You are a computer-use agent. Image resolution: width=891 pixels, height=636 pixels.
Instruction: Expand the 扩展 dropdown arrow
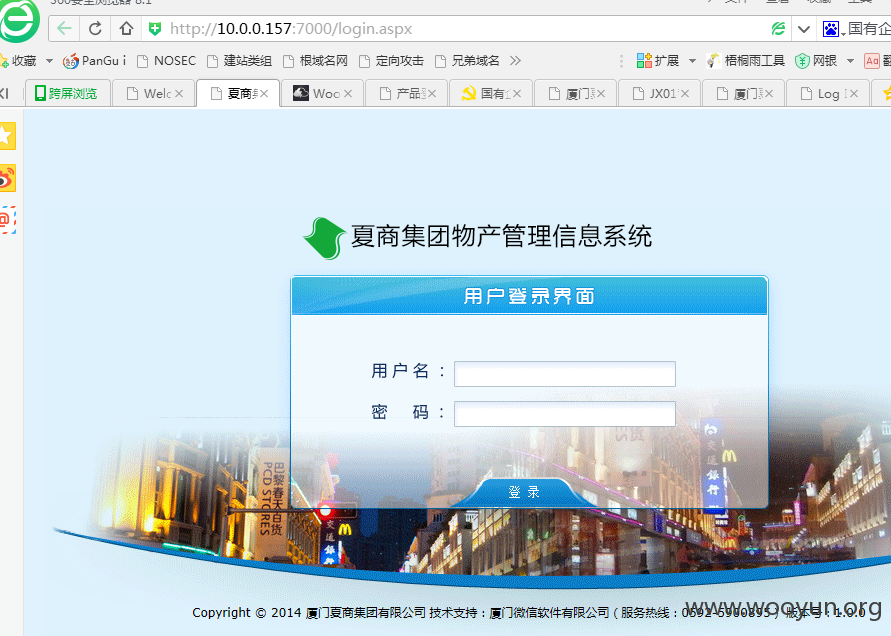pos(692,61)
